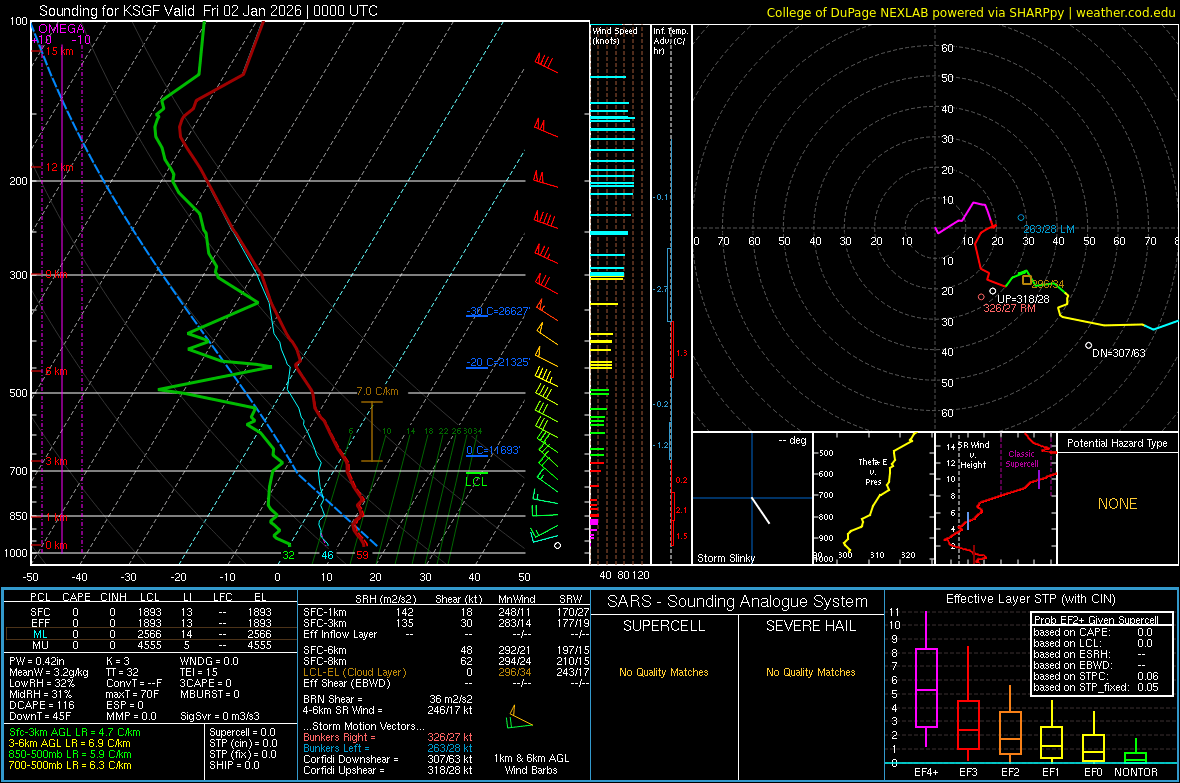This screenshot has height=783, width=1180.
Task: Click the '-30 C=26627'' height label
Action: 497,311
